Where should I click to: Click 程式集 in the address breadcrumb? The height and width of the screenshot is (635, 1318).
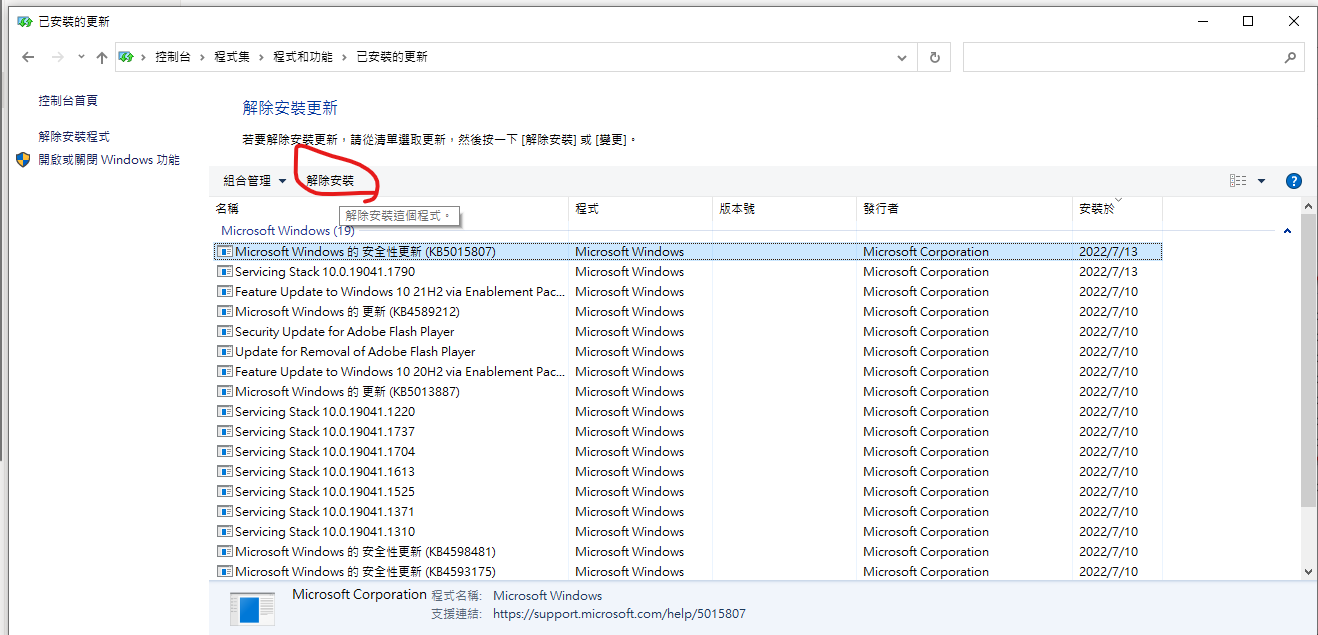(x=232, y=58)
